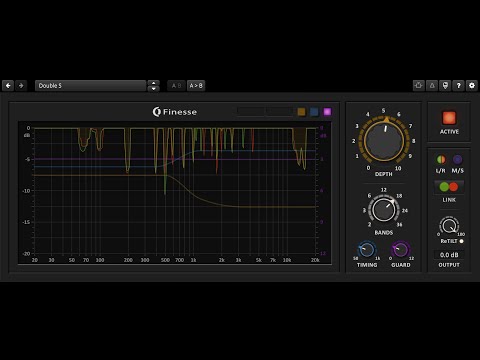The width and height of the screenshot is (480, 360).
Task: Click the DEPTH label
Action: tap(384, 174)
